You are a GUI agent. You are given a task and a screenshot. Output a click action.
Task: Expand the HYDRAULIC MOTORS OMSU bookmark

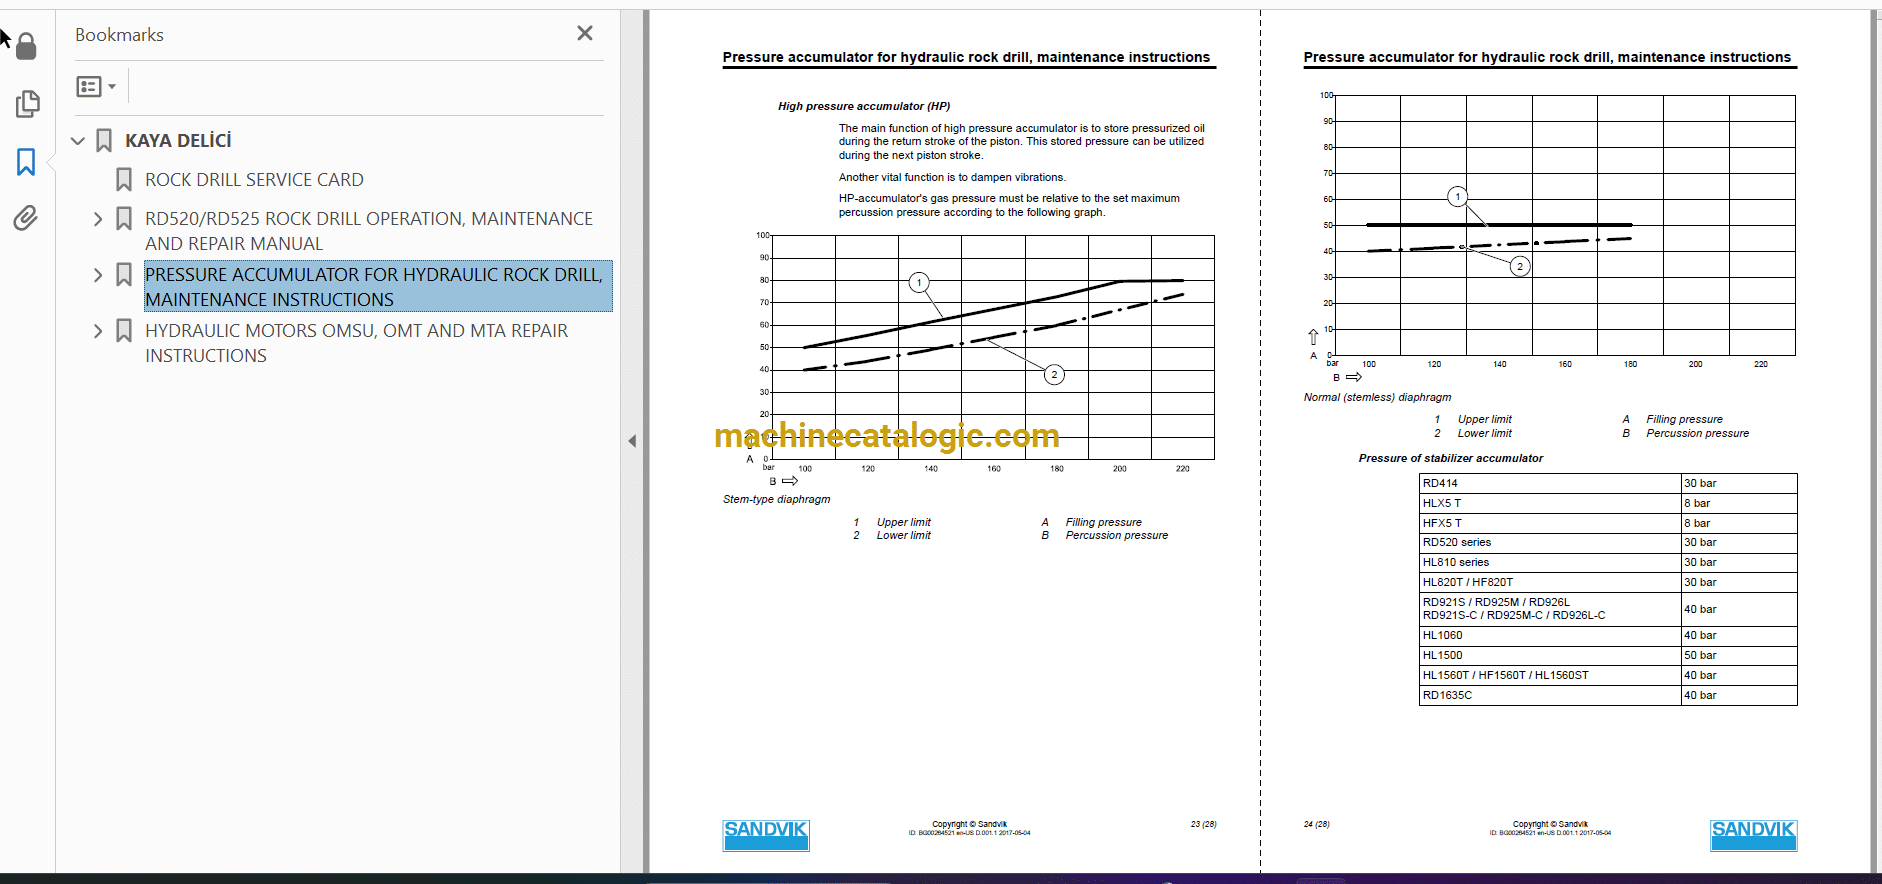pos(98,331)
